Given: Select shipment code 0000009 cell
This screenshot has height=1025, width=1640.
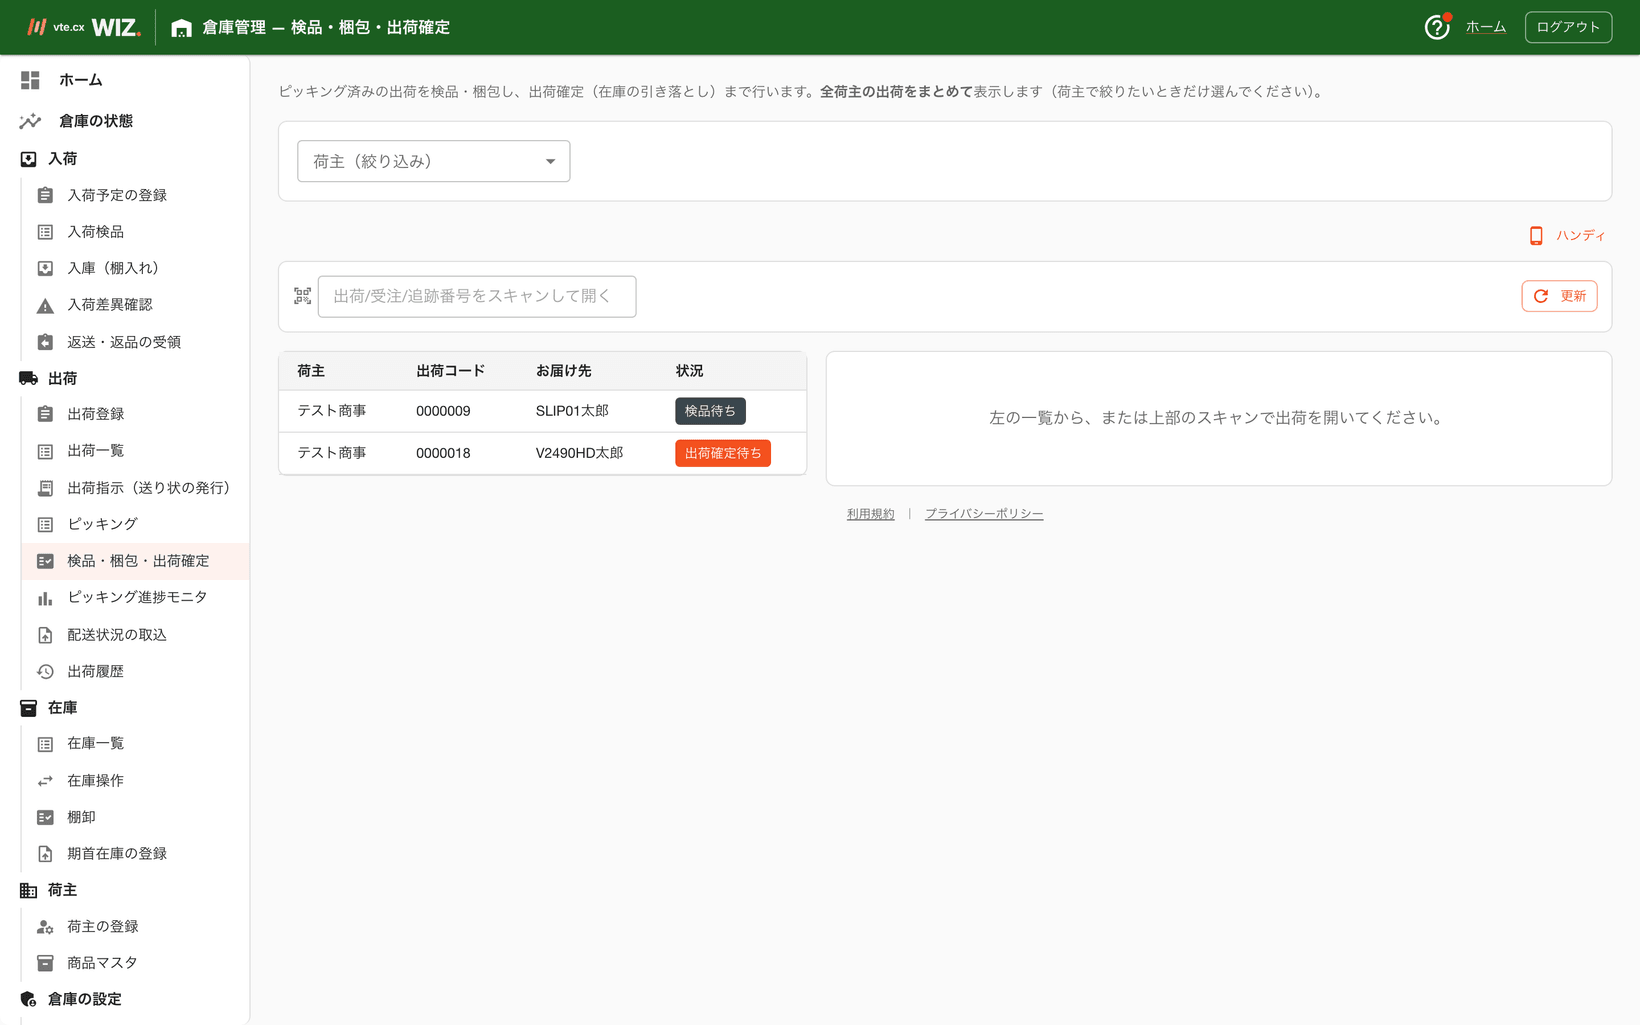Looking at the screenshot, I should tap(443, 411).
